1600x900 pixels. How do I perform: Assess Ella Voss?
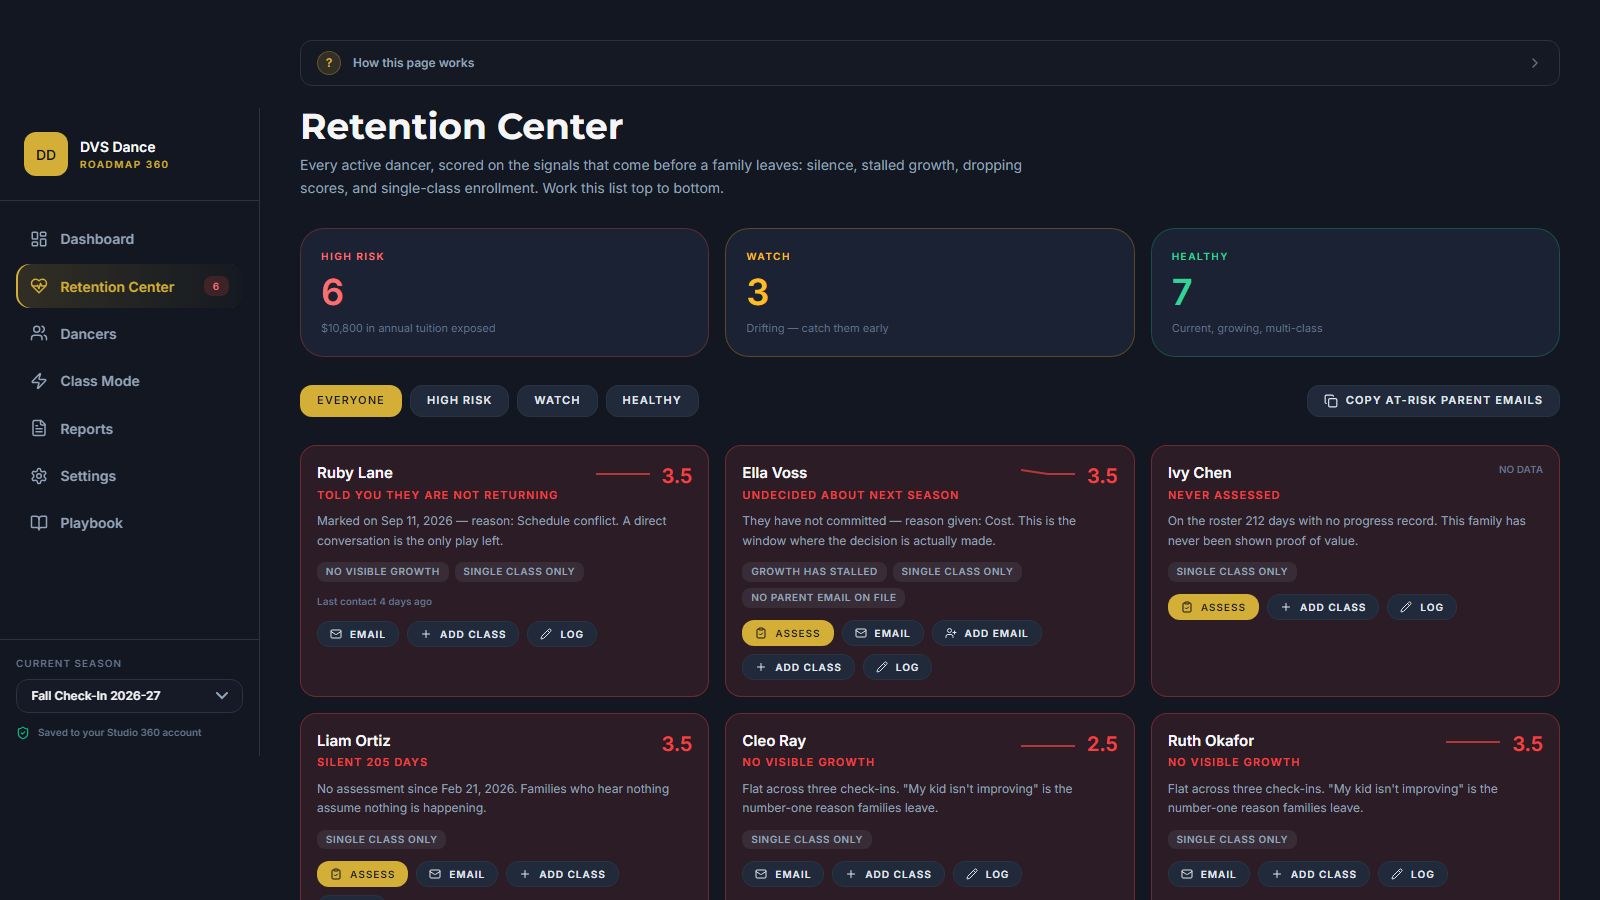tap(788, 633)
